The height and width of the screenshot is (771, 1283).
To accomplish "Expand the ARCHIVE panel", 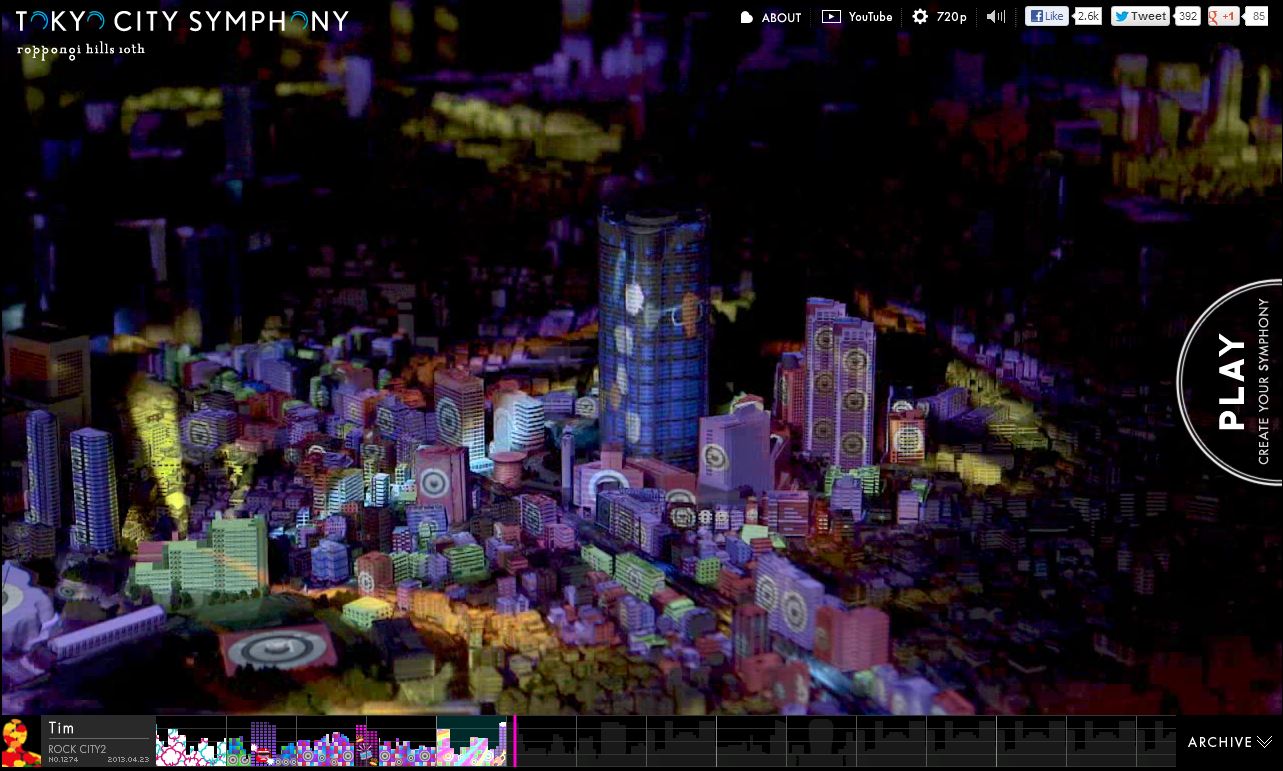I will [1219, 742].
